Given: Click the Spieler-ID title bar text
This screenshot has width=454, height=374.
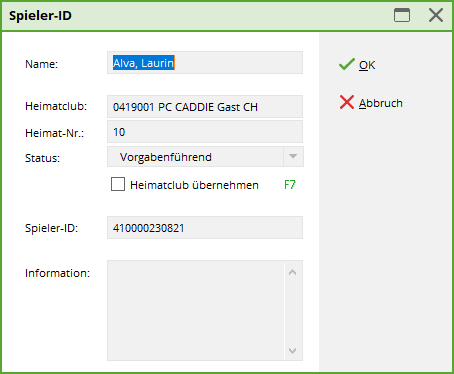Looking at the screenshot, I should (x=40, y=16).
